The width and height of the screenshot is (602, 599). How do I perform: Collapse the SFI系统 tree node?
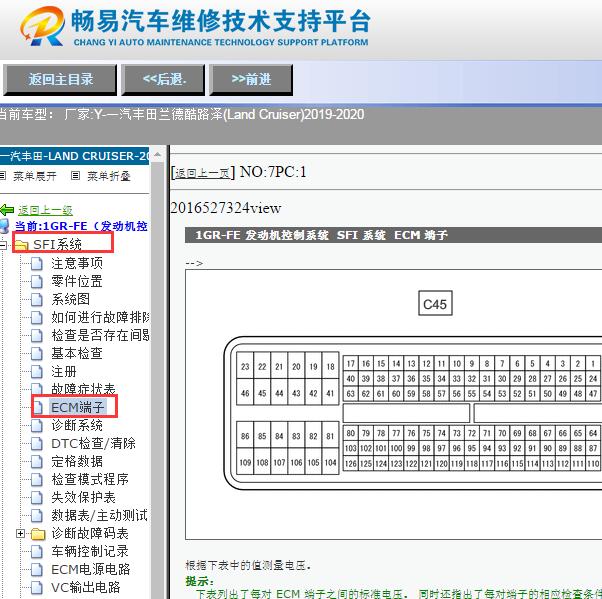tap(3, 245)
